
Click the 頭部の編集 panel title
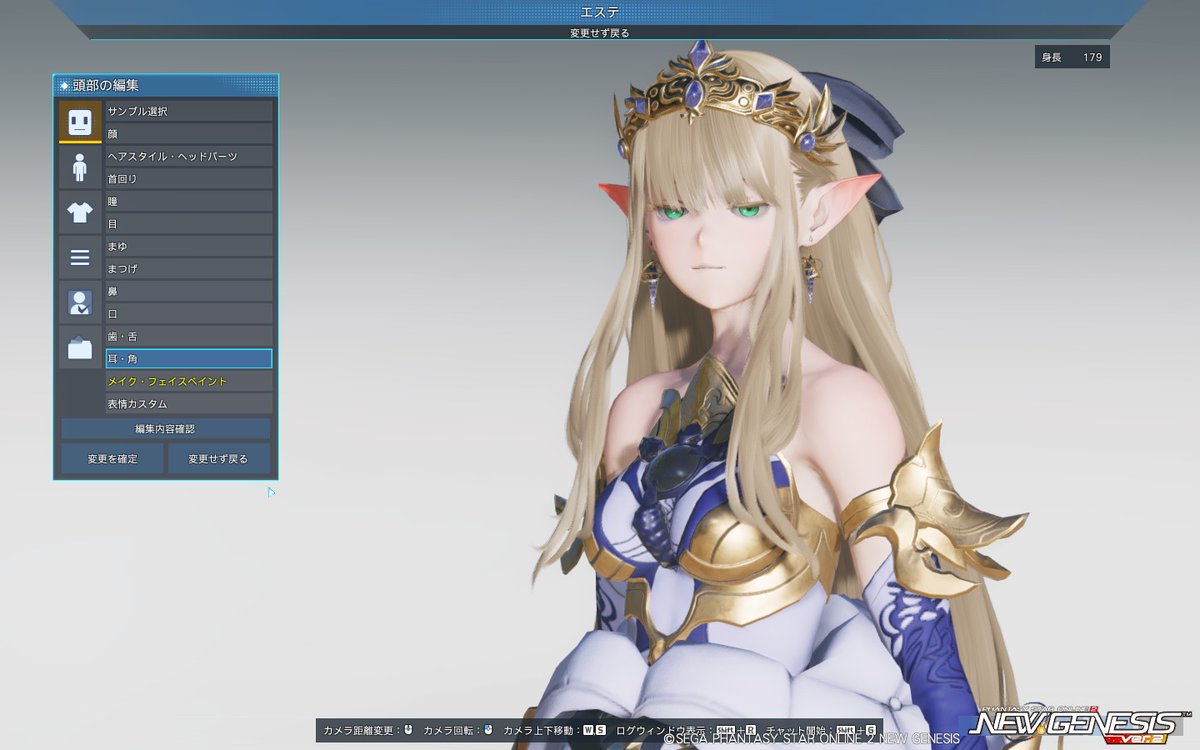click(x=106, y=86)
